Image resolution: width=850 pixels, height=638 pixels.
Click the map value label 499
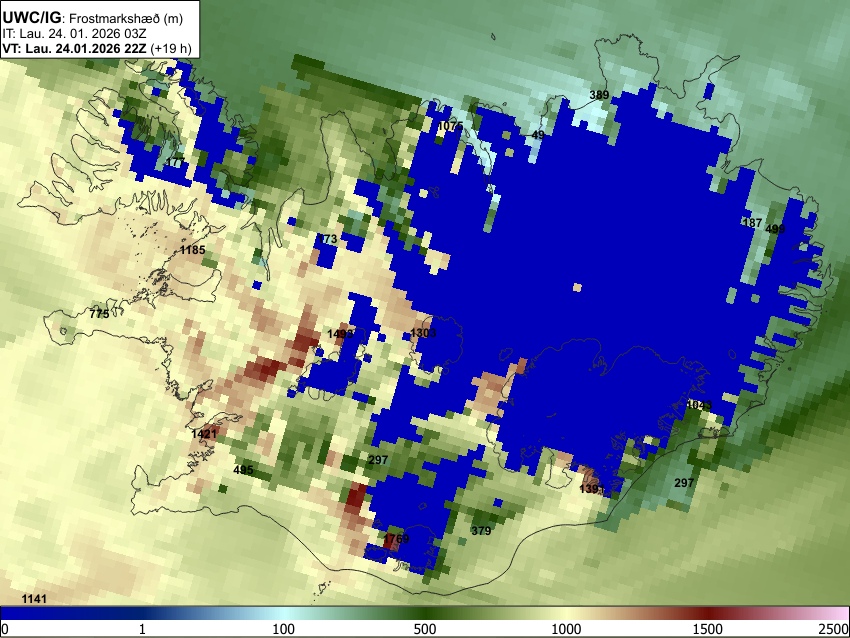point(775,229)
